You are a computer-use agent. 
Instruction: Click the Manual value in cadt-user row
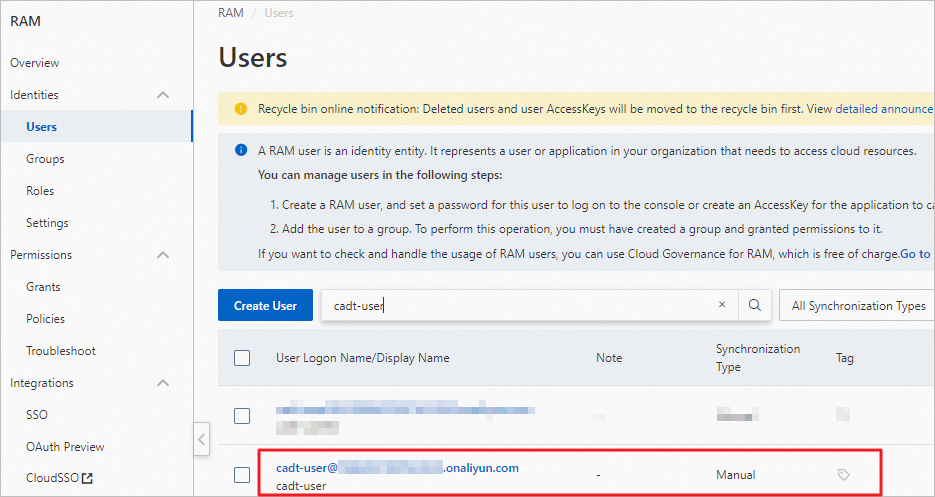[x=736, y=475]
